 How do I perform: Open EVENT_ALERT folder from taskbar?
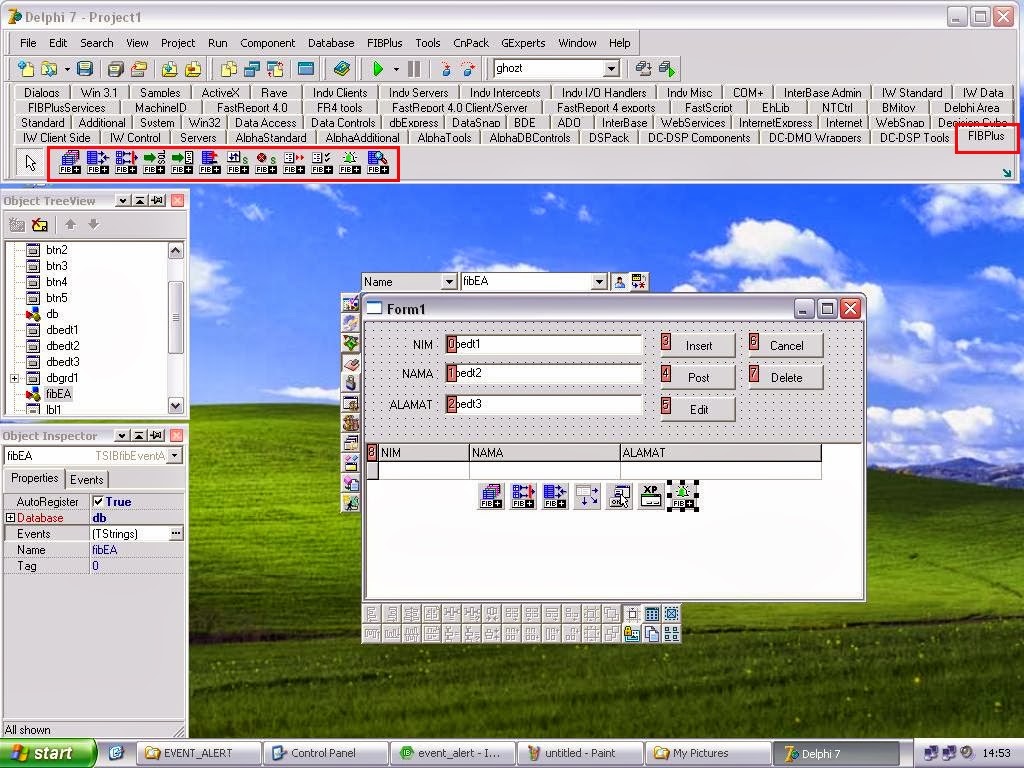click(199, 753)
